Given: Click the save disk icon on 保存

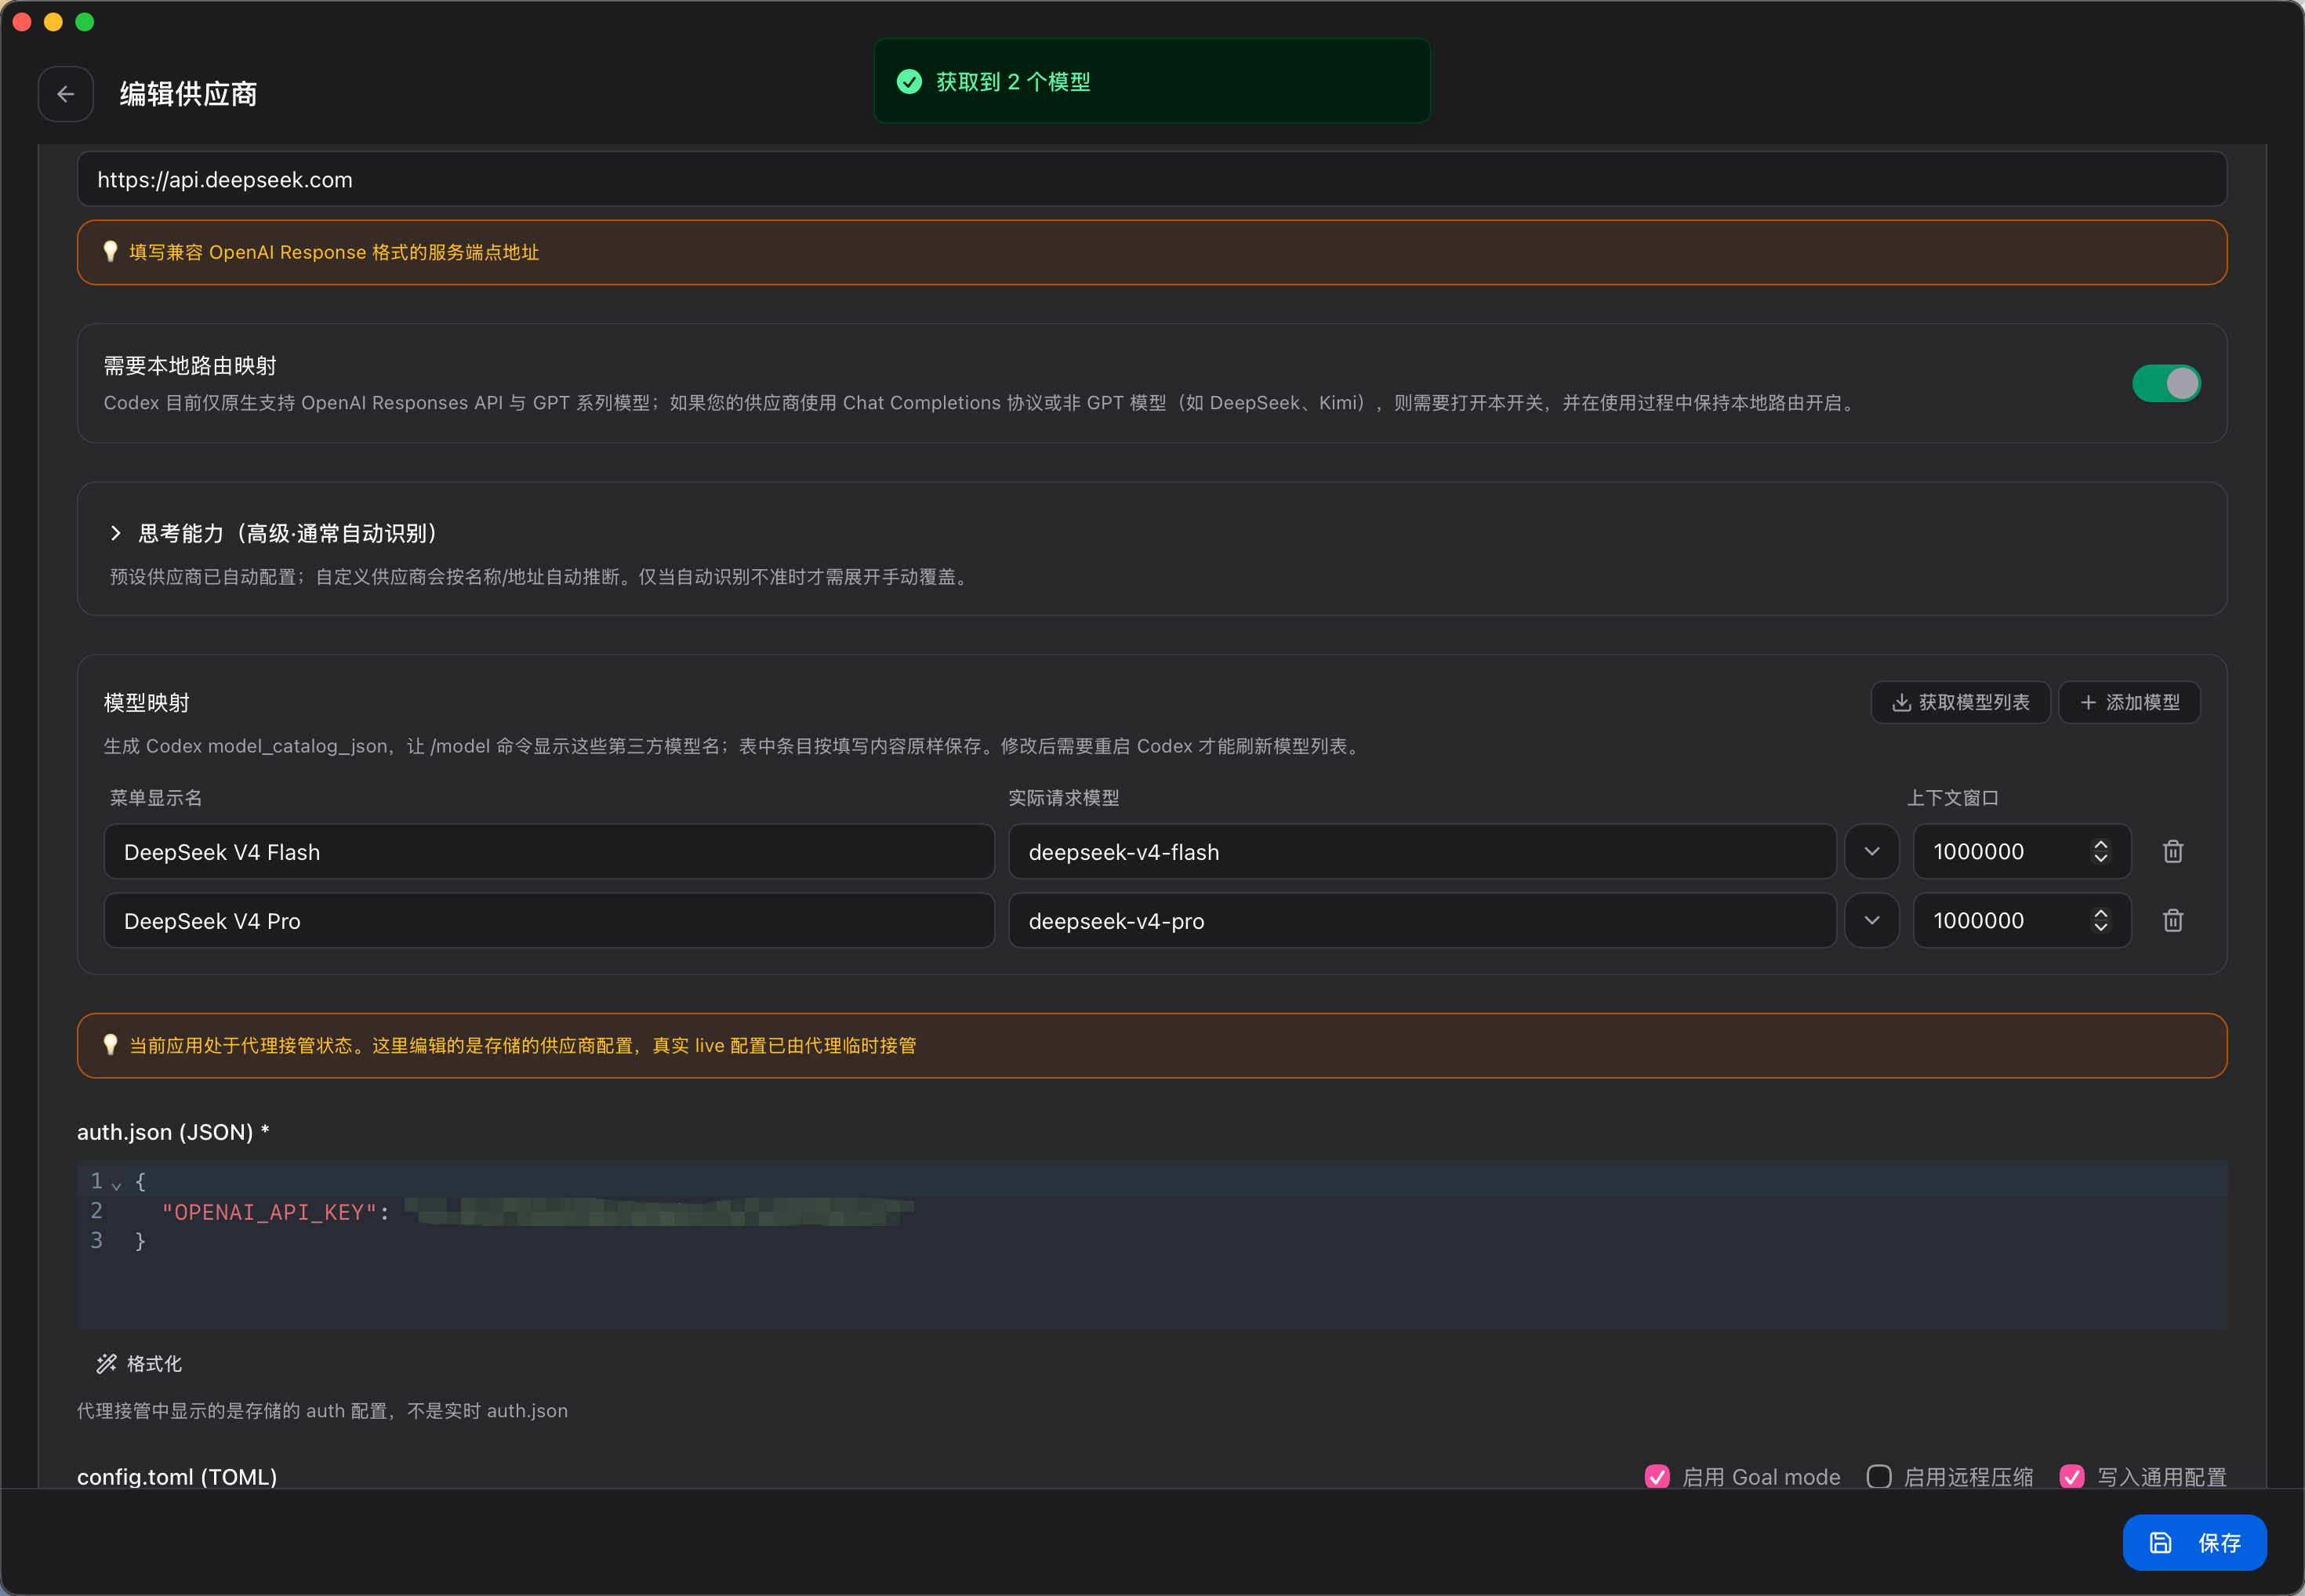Looking at the screenshot, I should 2160,1543.
